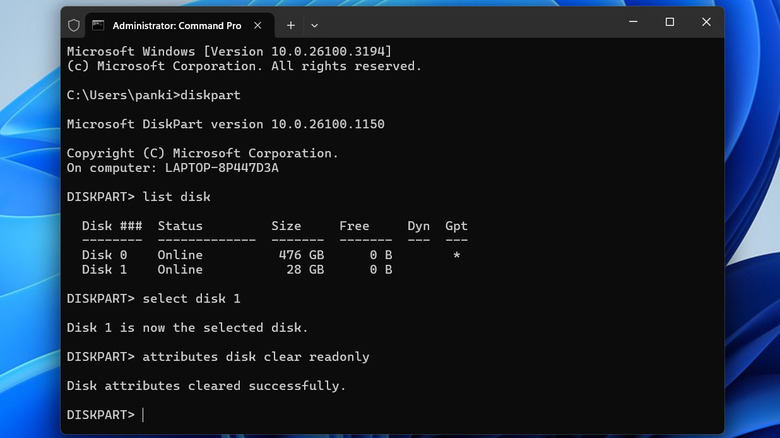This screenshot has height=438, width=780.
Task: Click the 'Free' column header
Action: 354,226
